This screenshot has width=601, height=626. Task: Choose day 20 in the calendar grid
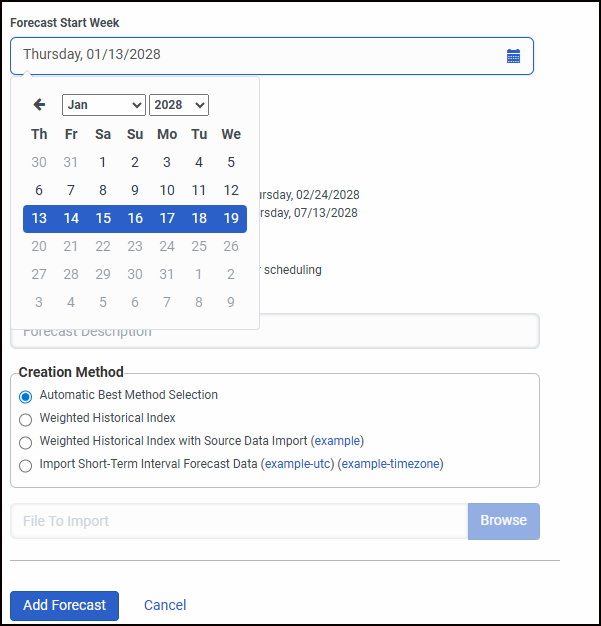coord(39,246)
